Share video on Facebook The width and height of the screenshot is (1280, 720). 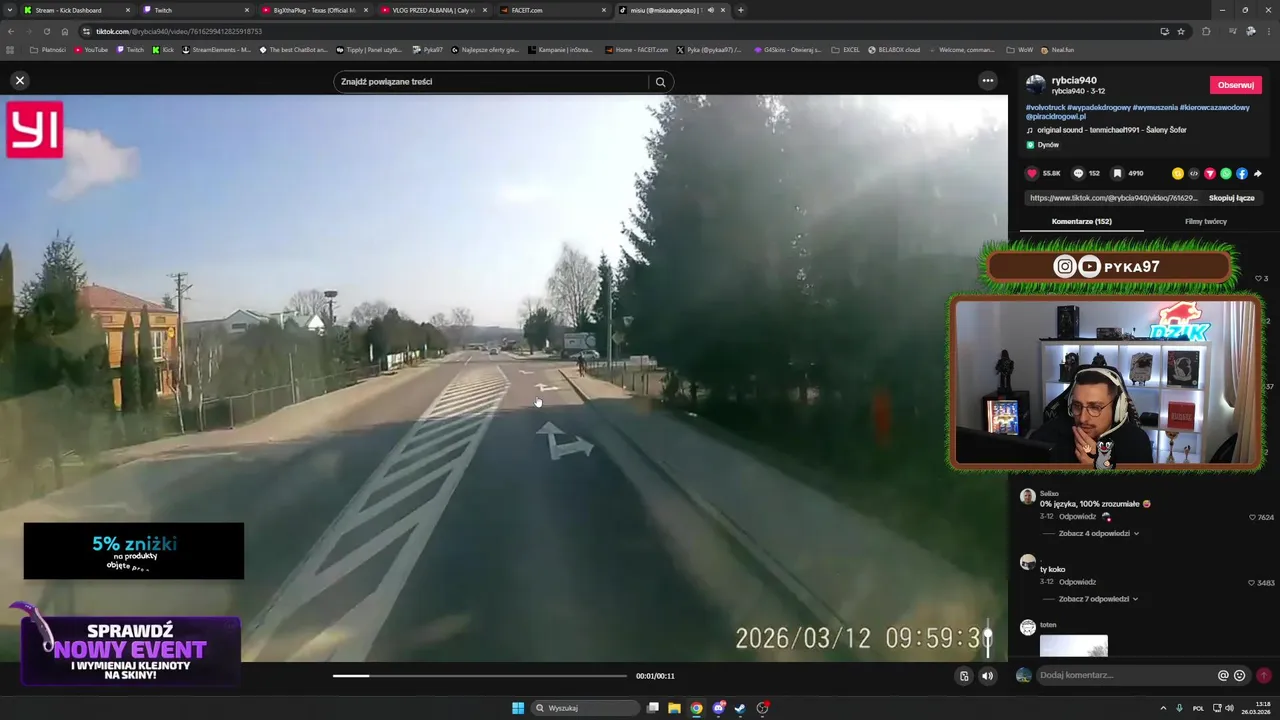pyautogui.click(x=1242, y=173)
